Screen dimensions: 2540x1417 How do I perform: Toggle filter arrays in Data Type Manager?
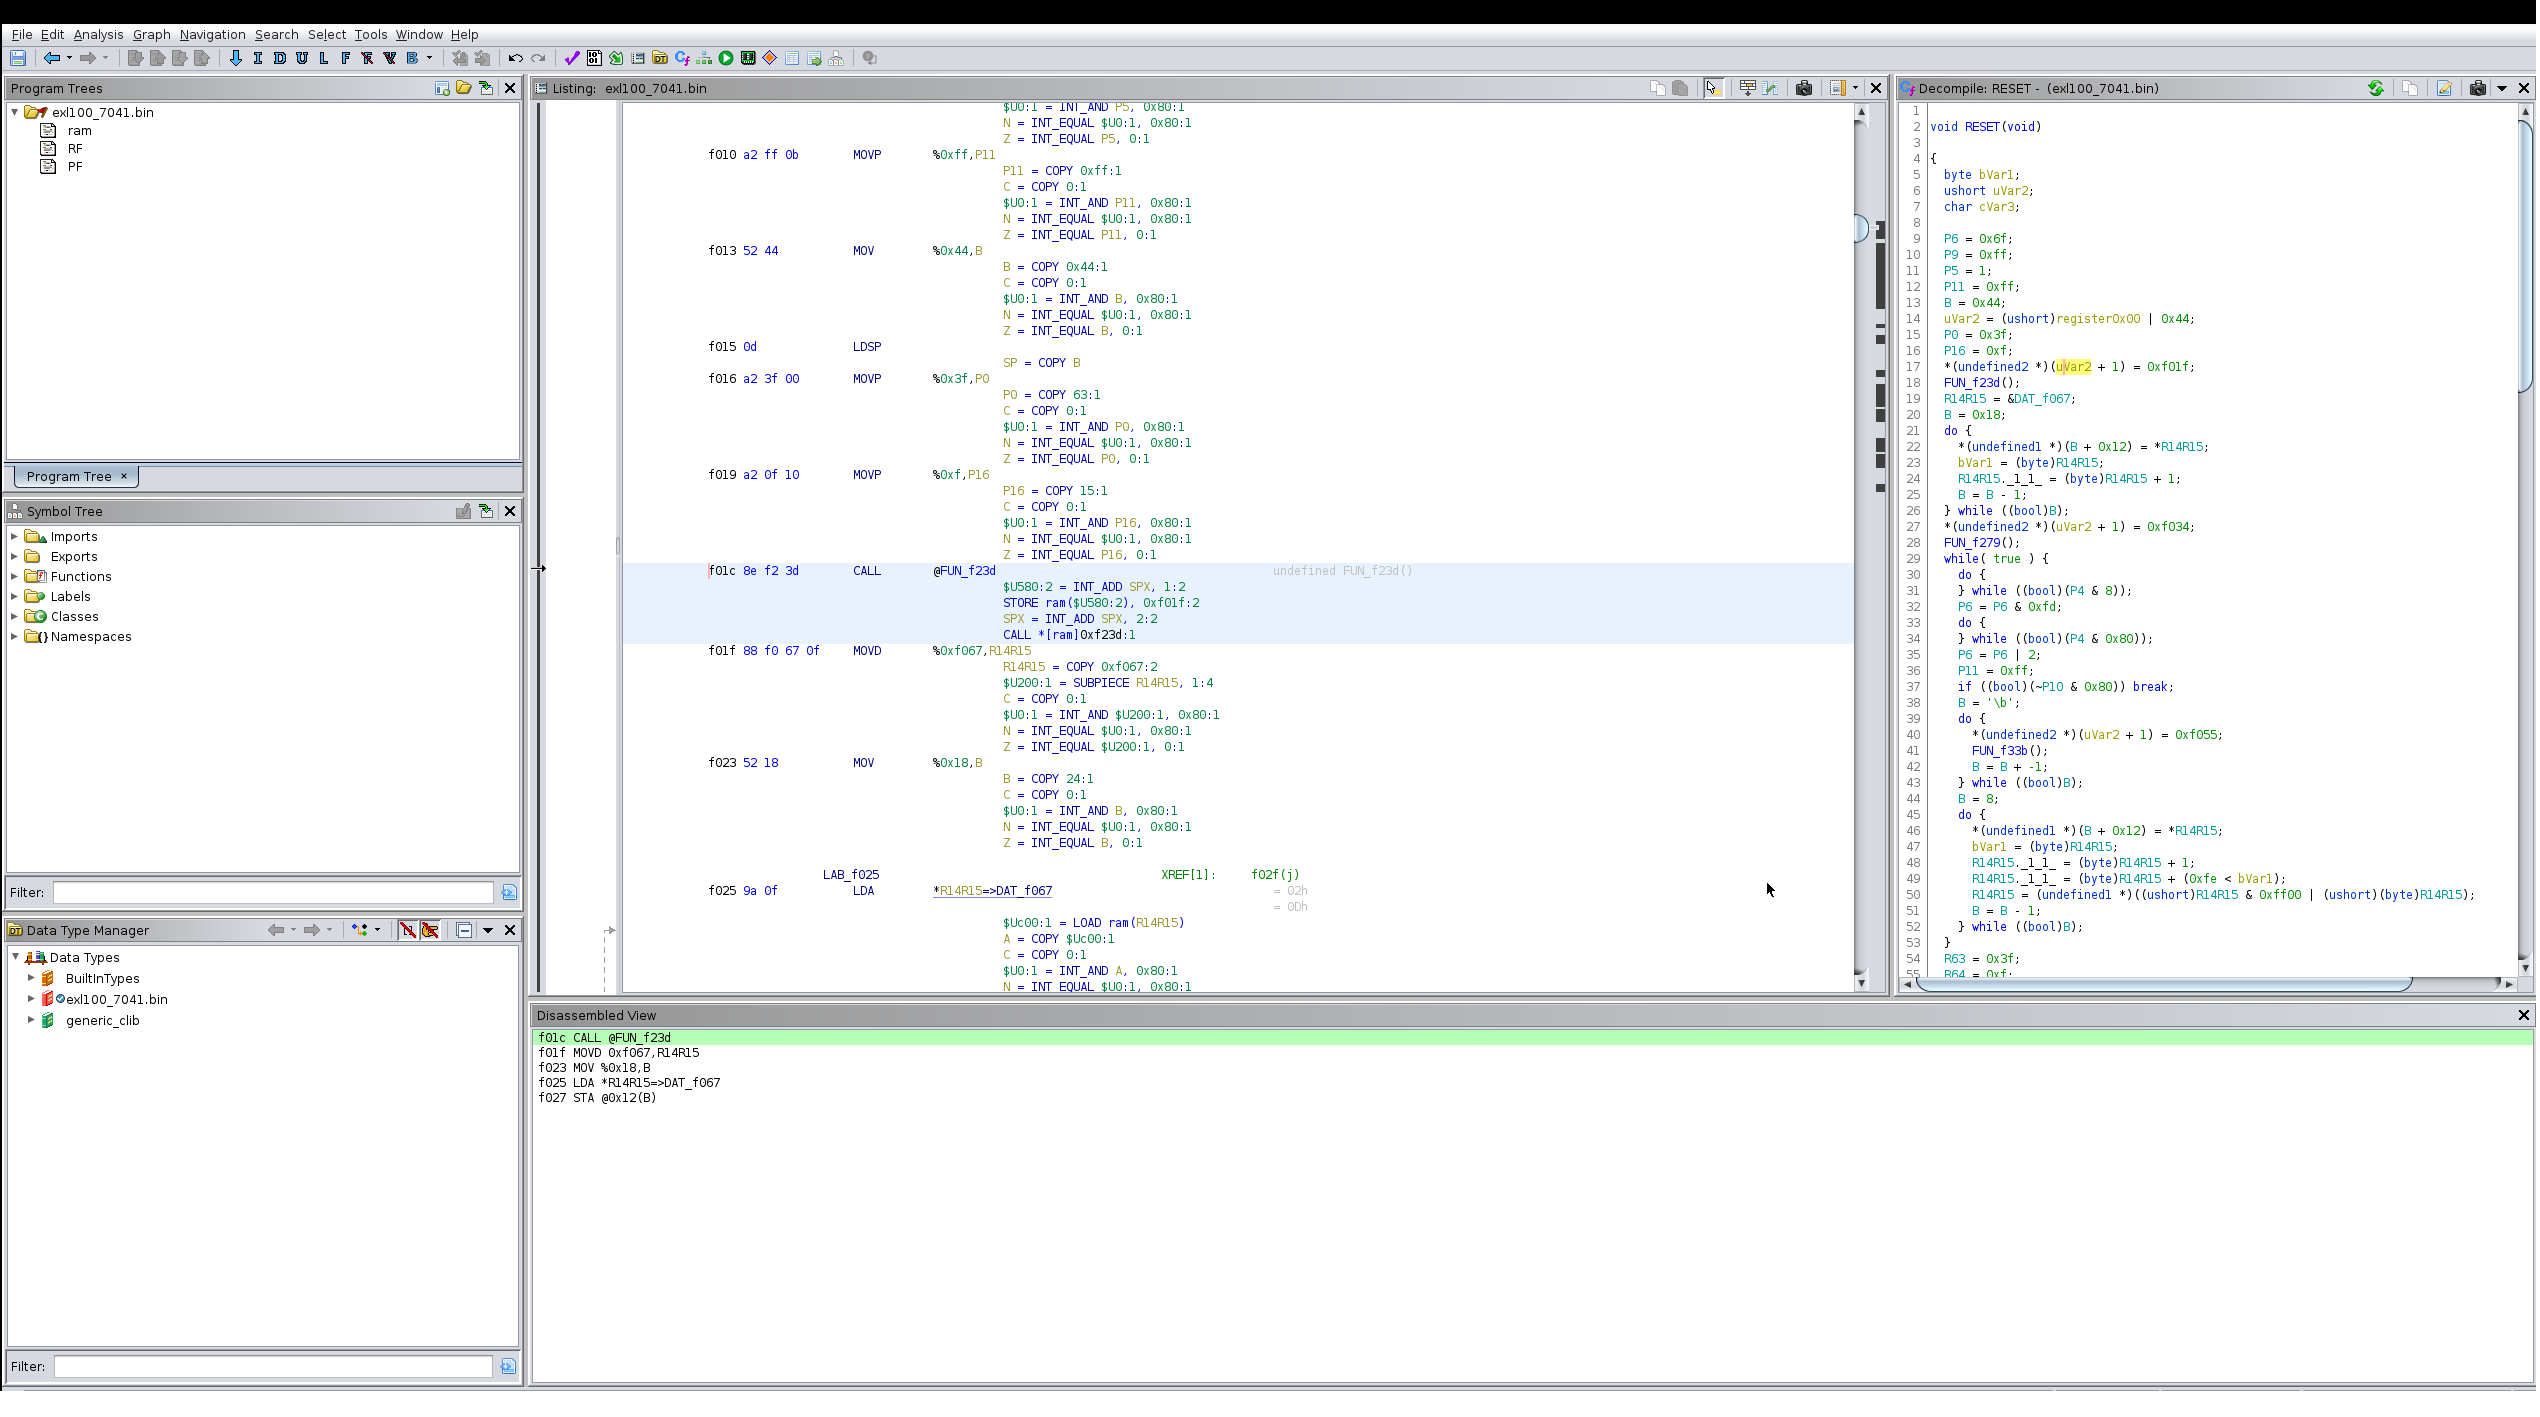tap(408, 930)
